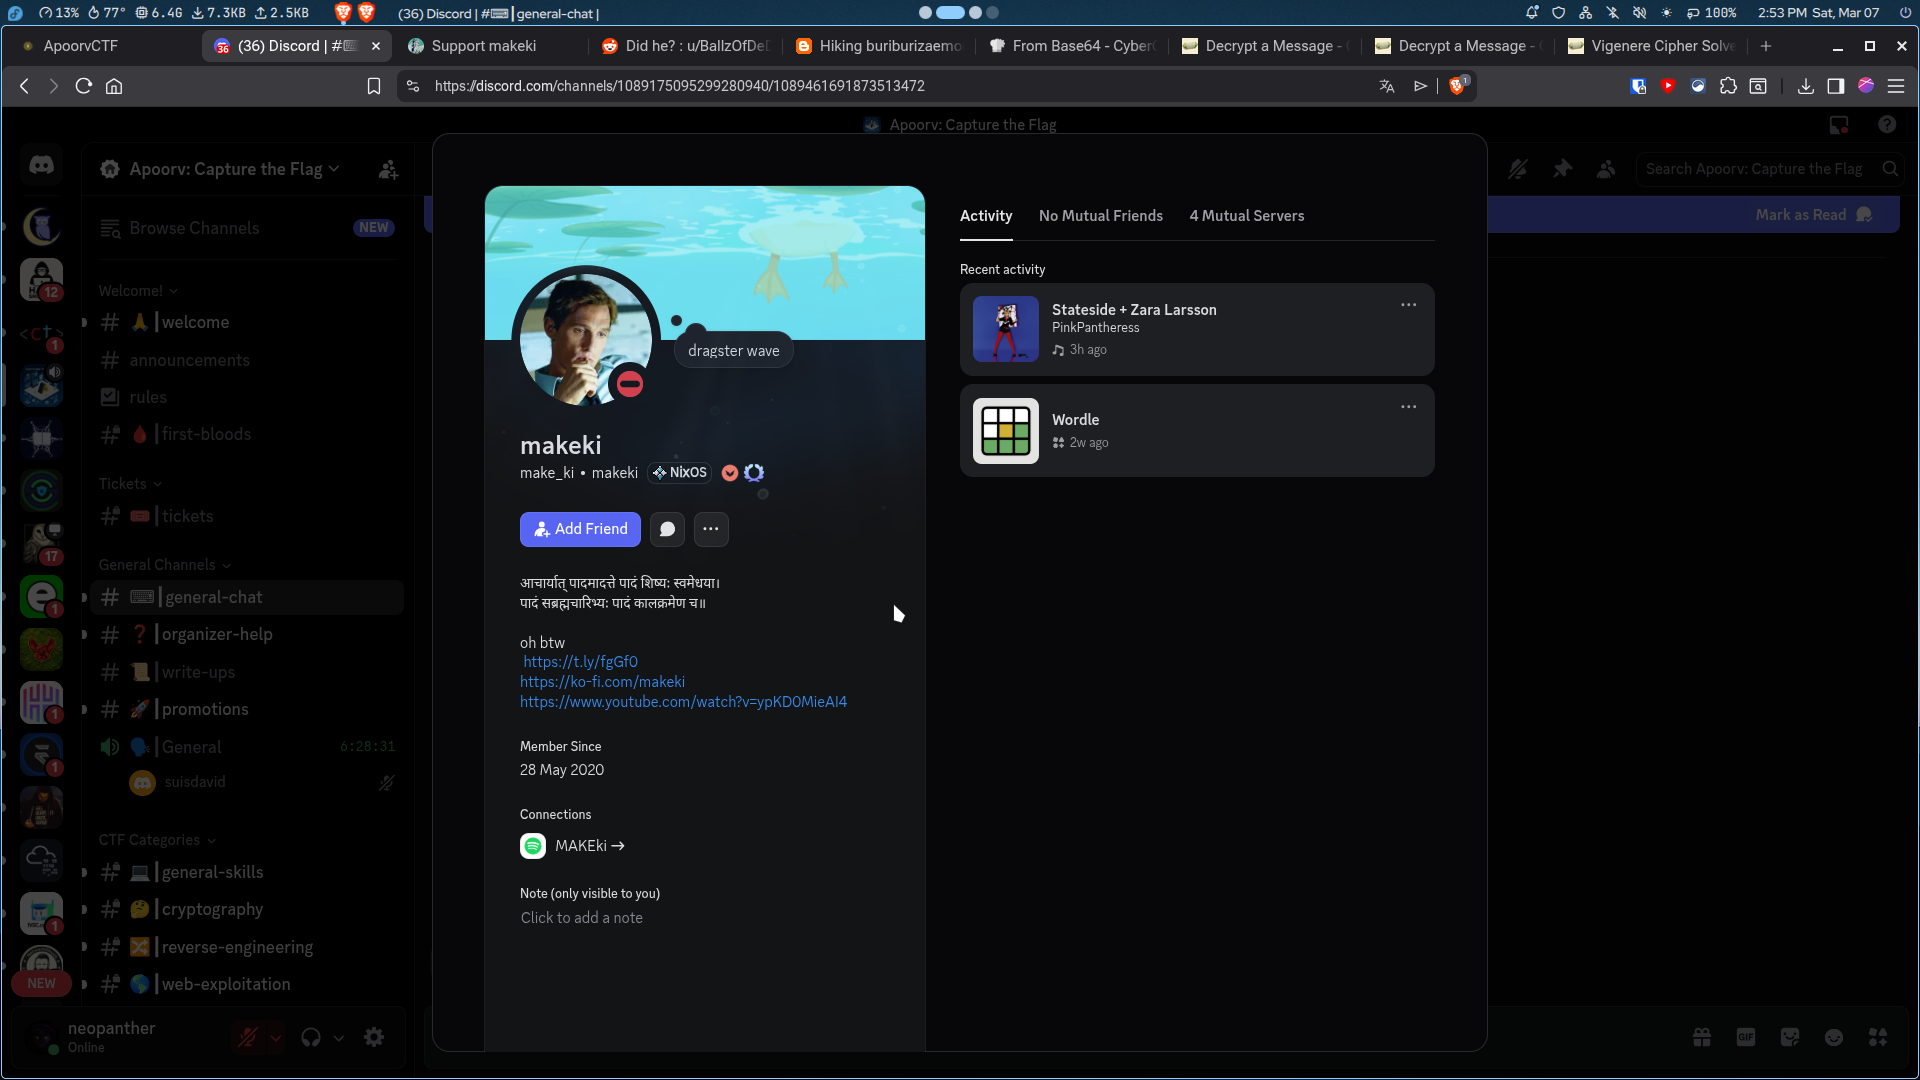Screen dimensions: 1920x1080
Task: Open the browser downloads icon
Action: (1805, 86)
